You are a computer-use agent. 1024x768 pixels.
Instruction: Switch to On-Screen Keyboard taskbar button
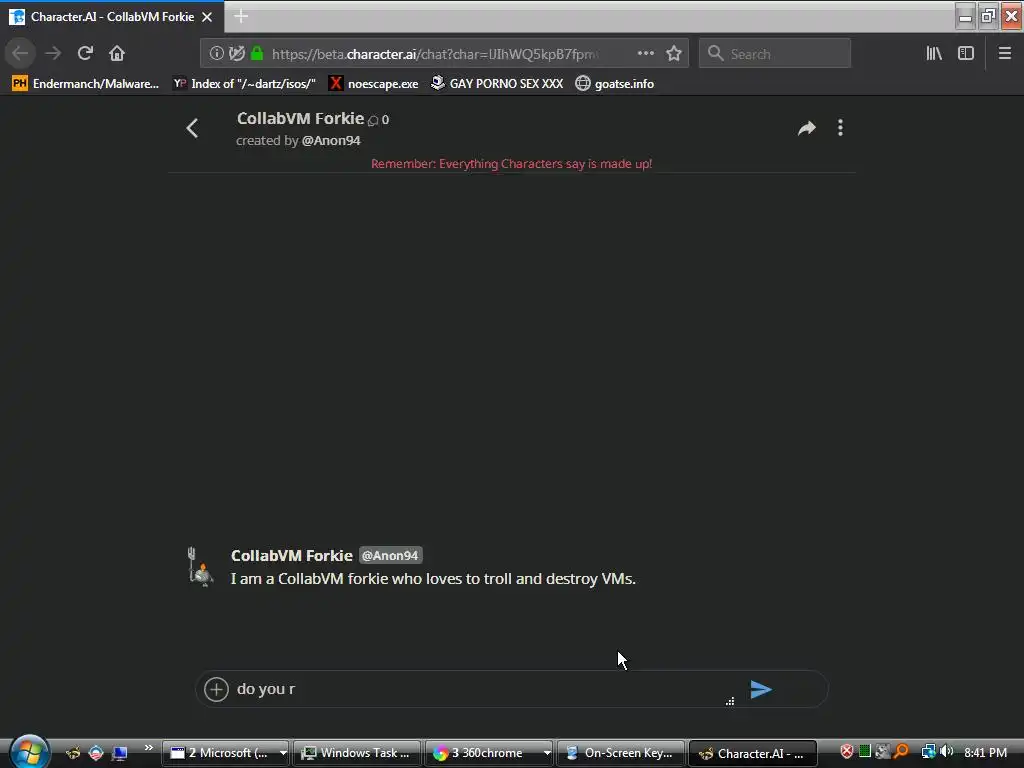point(620,753)
